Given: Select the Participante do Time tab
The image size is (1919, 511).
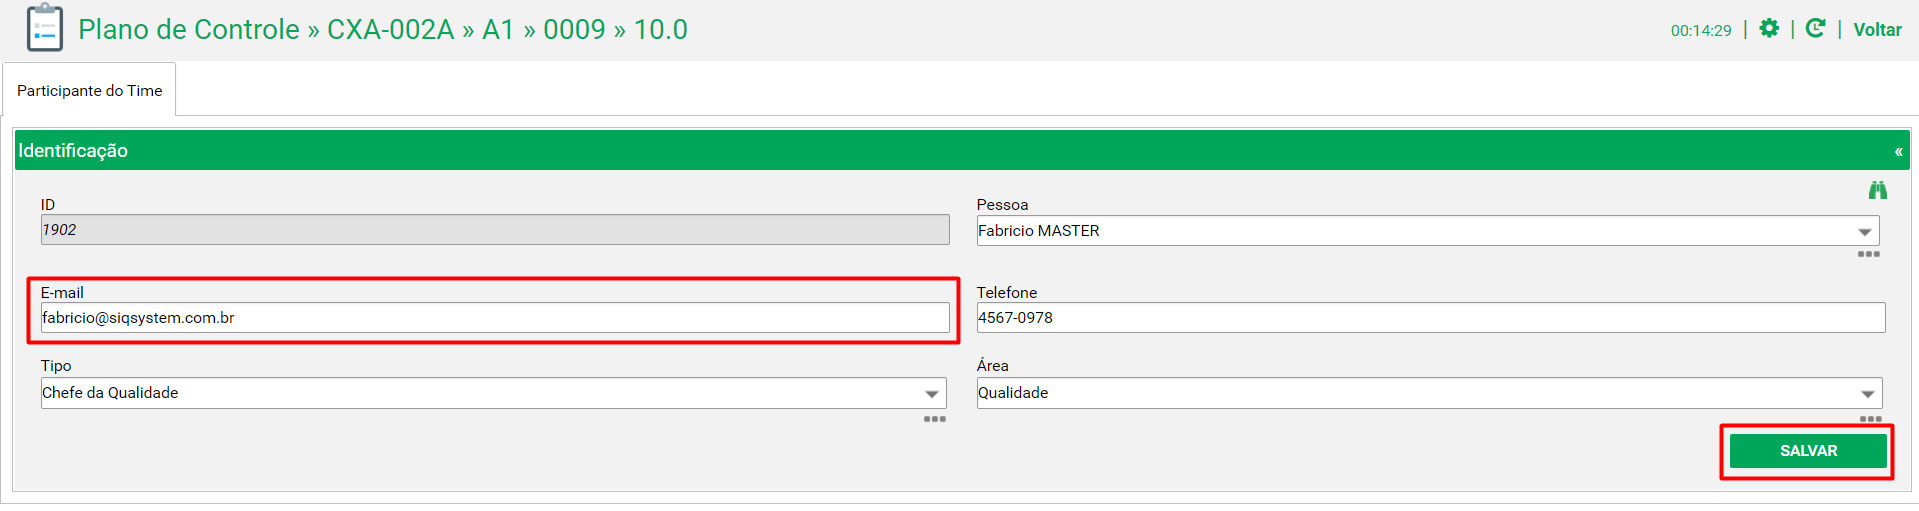Looking at the screenshot, I should coord(90,90).
